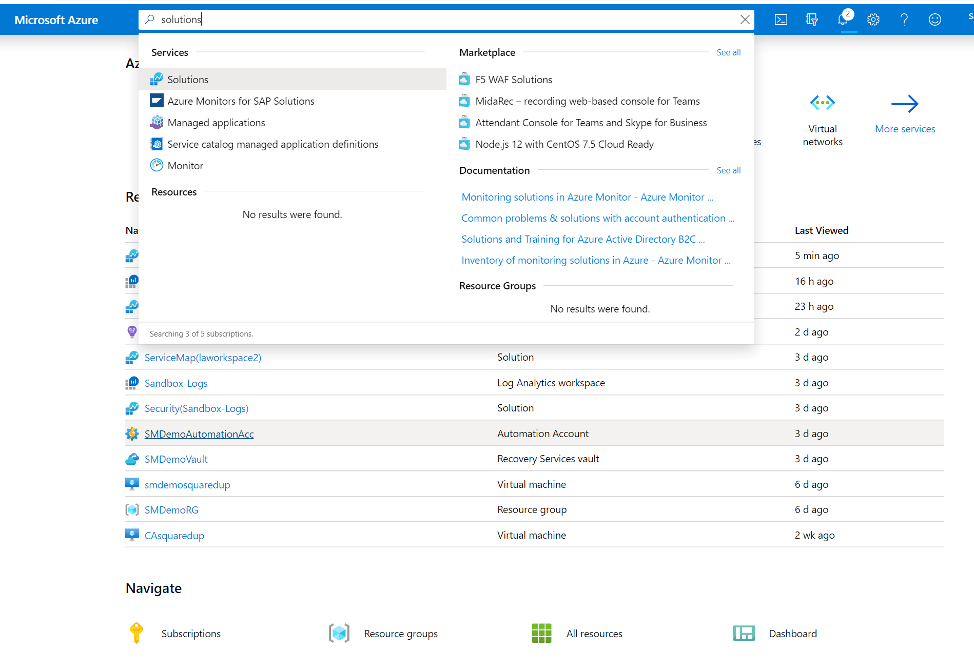The height and width of the screenshot is (668, 974).
Task: Open the F5 WAF Solutions marketplace item
Action: click(x=513, y=80)
